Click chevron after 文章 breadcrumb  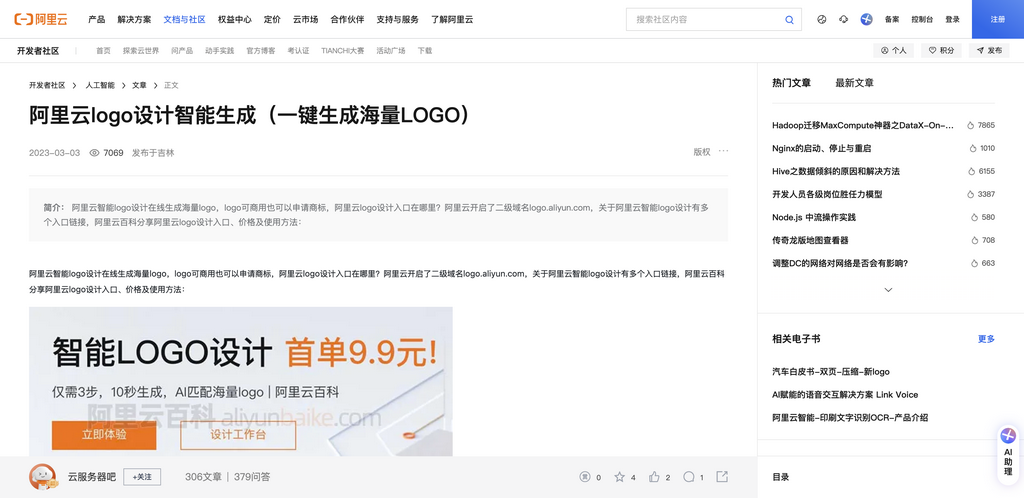point(155,86)
